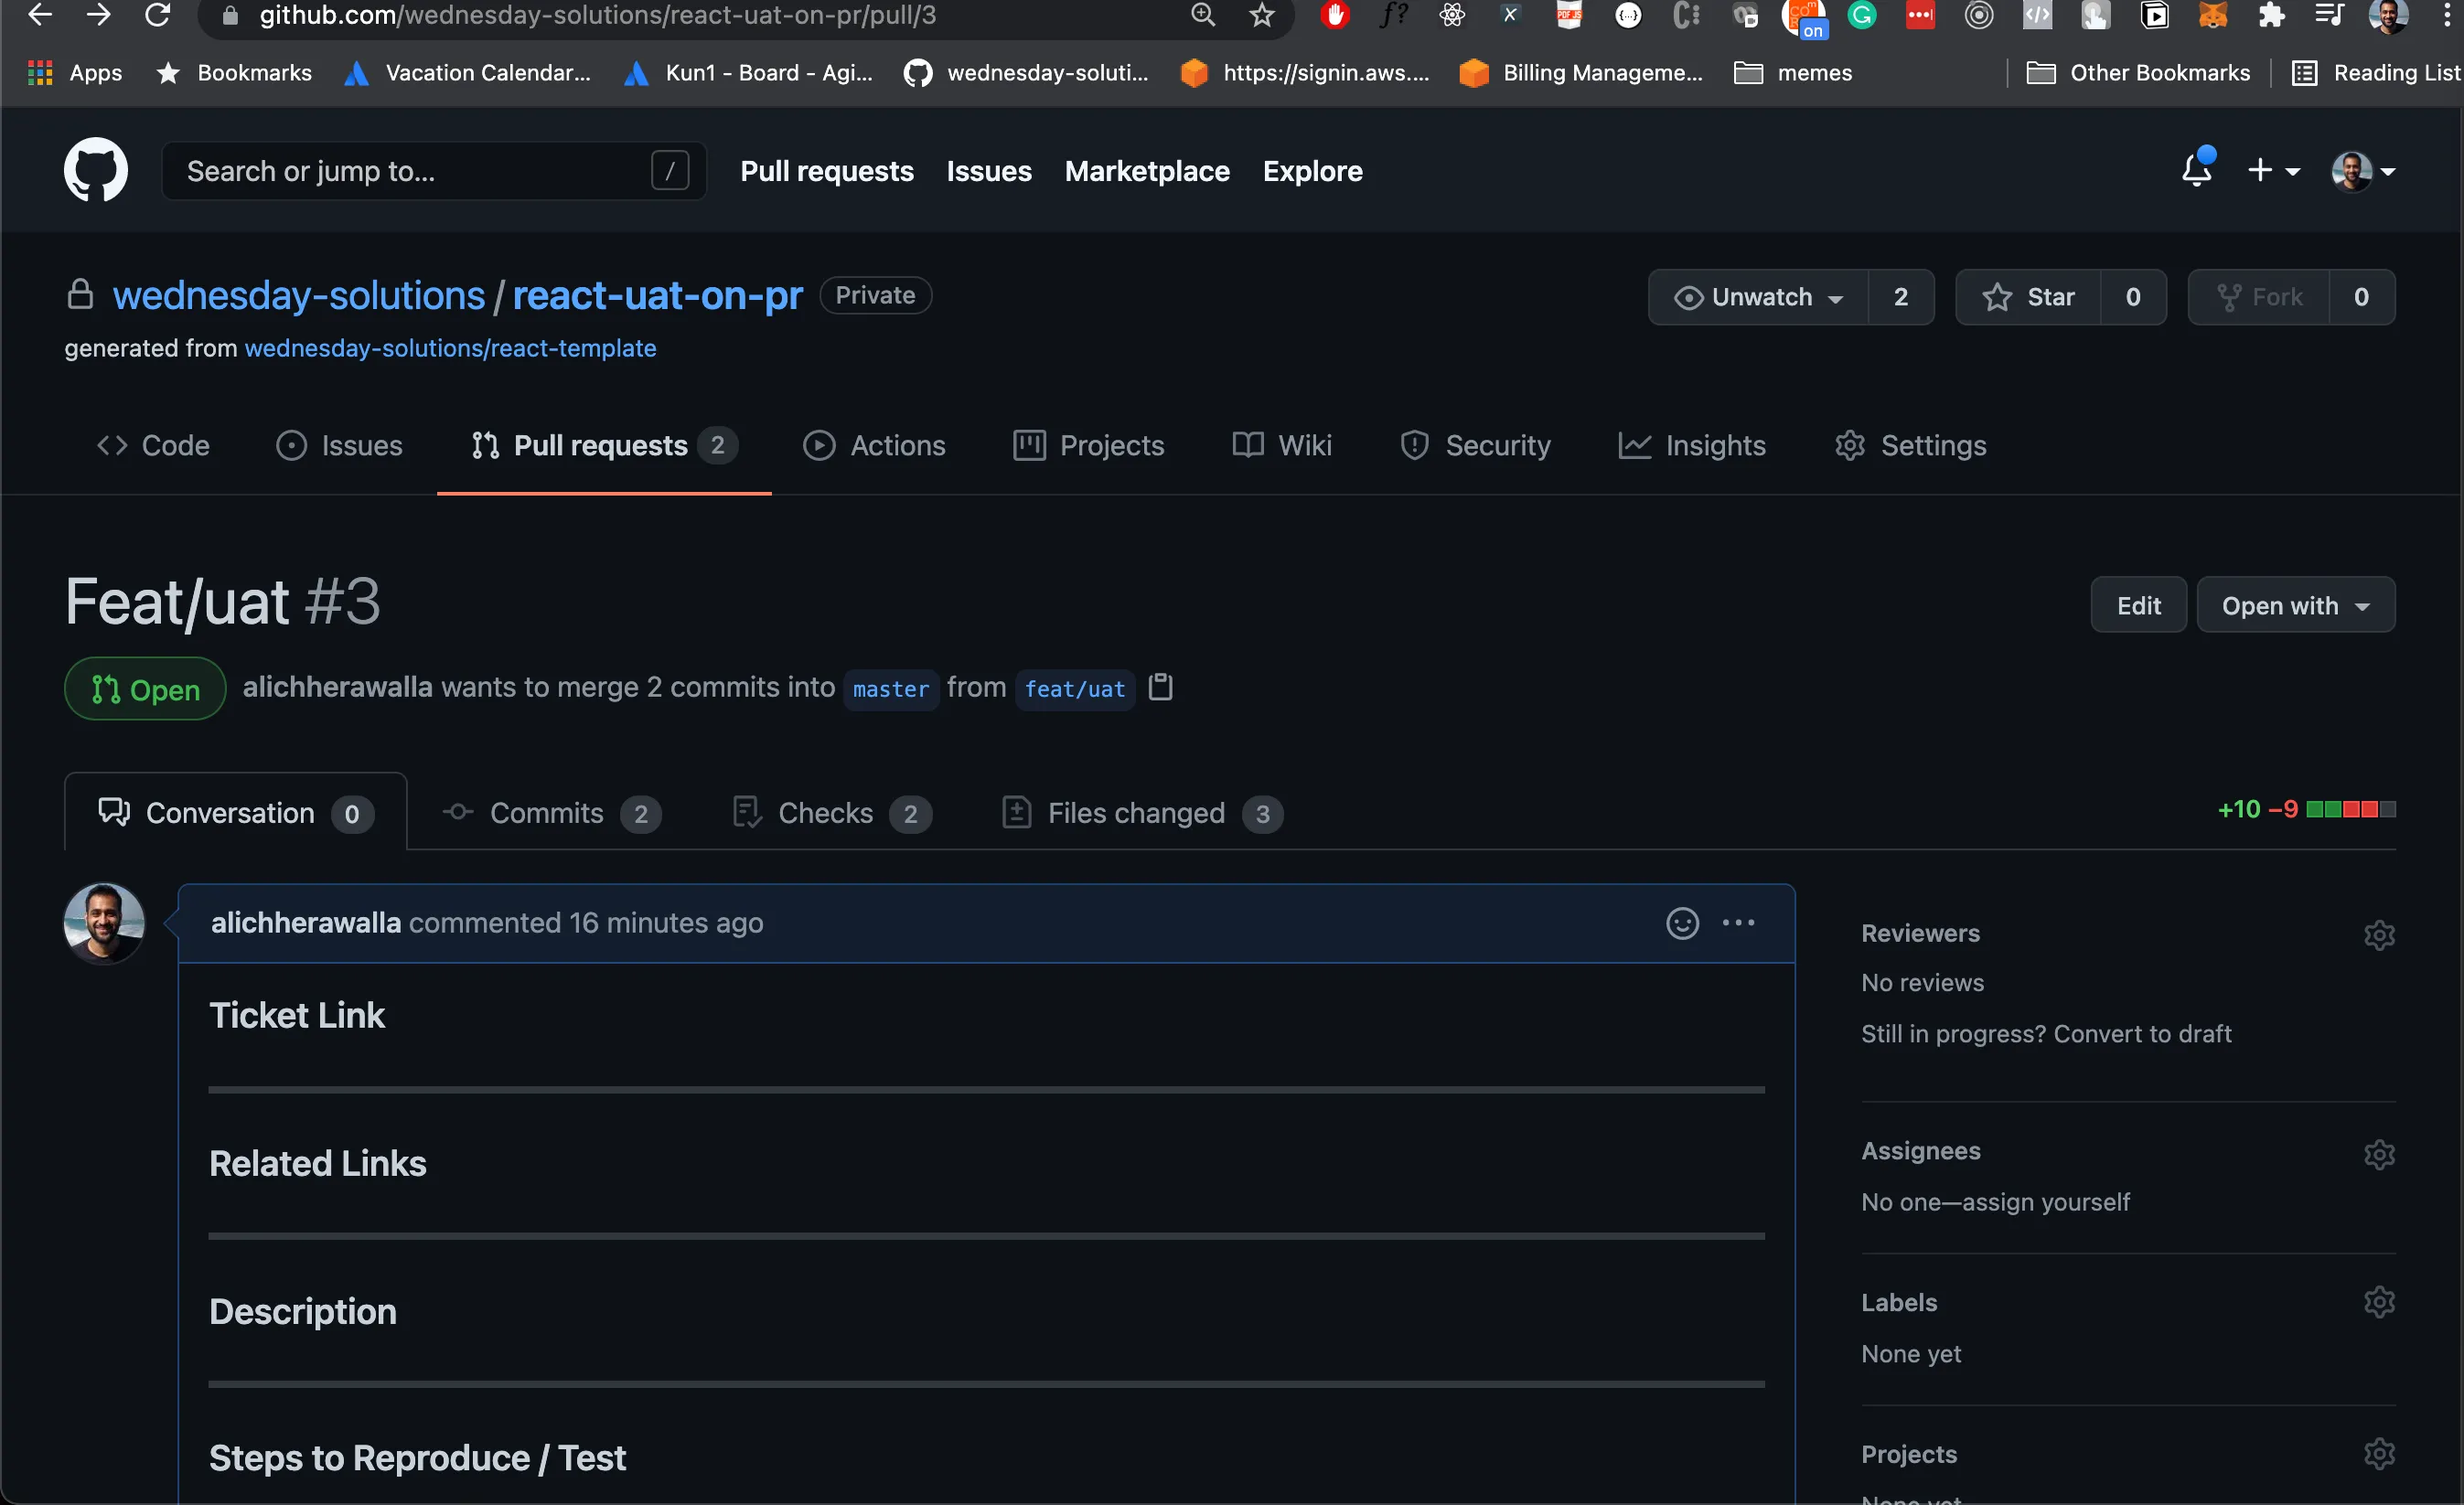Open the Extensions puzzle icon
This screenshot has height=1505, width=2464.
pos(2271,15)
